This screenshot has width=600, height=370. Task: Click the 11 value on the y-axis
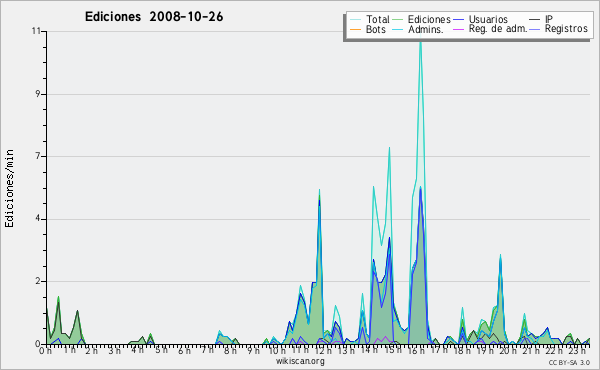pos(36,31)
